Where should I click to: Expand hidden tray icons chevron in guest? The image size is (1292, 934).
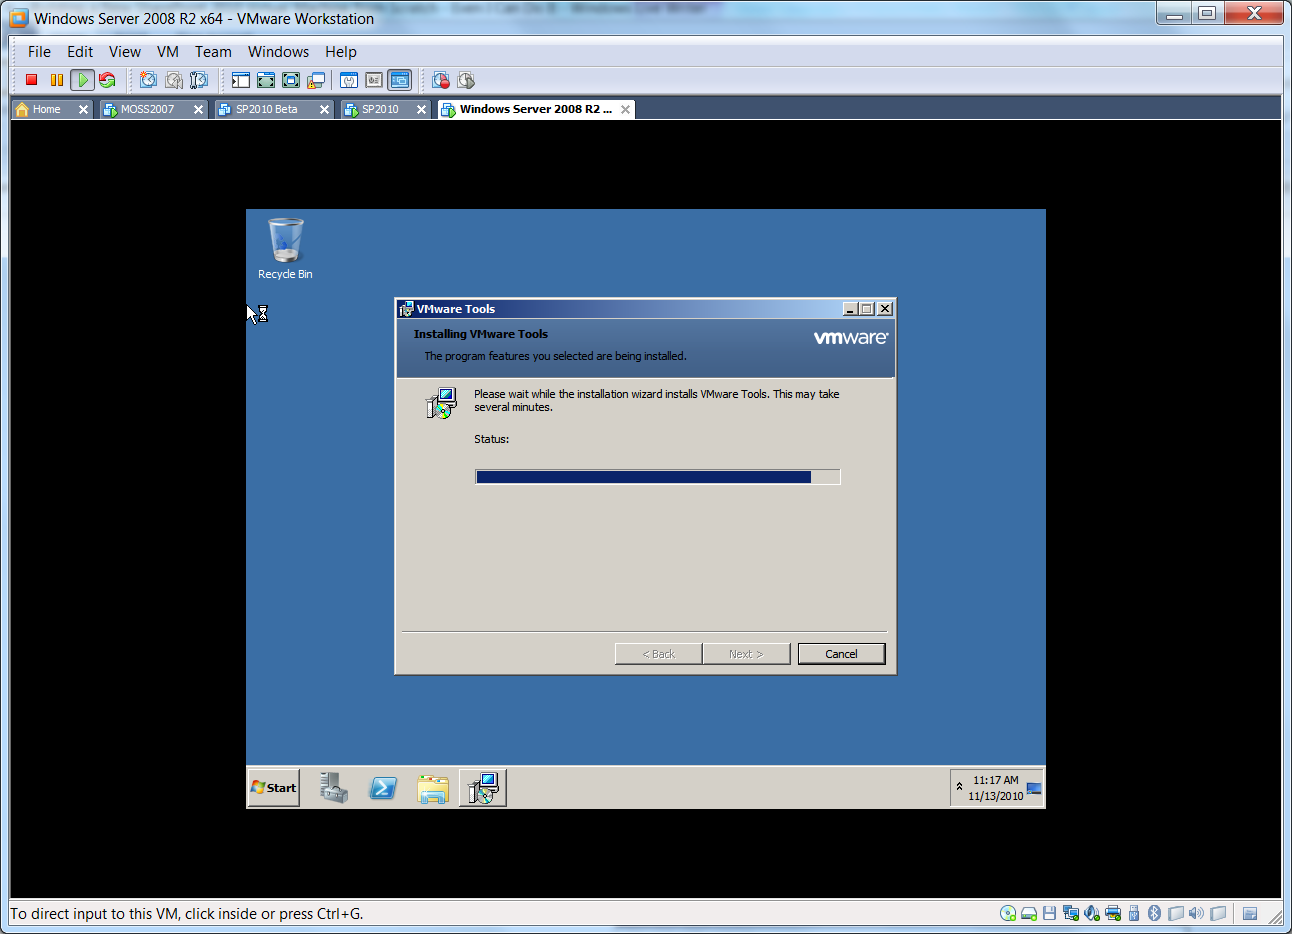tap(959, 787)
